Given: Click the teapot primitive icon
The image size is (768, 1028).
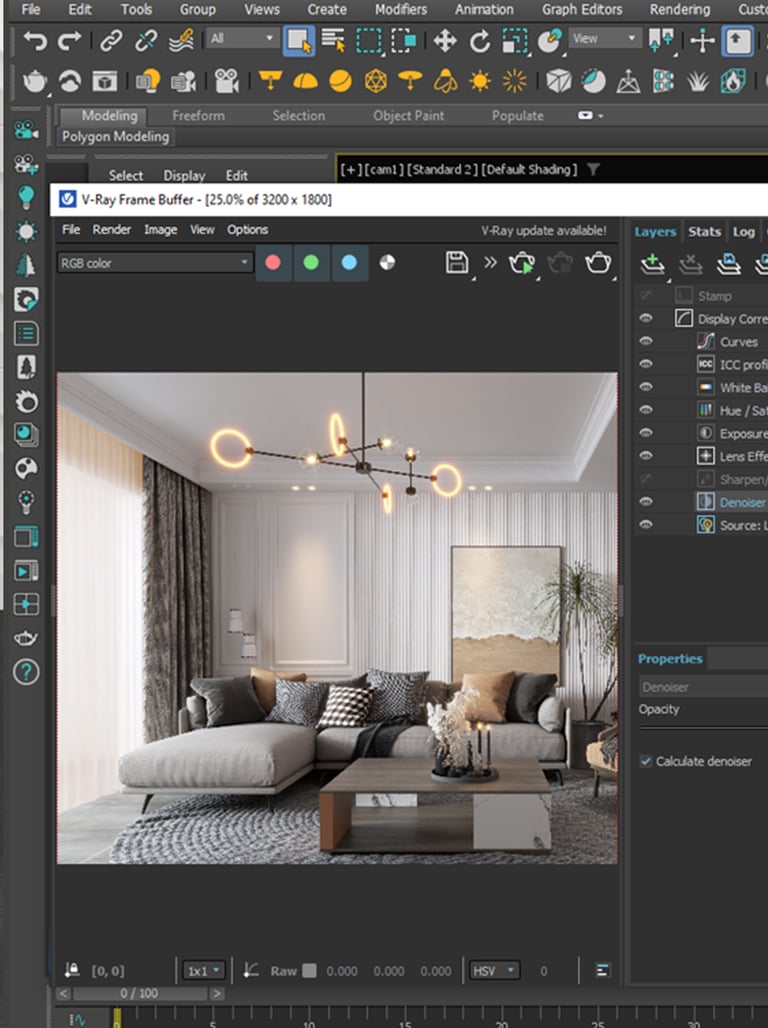Looking at the screenshot, I should pos(35,81).
